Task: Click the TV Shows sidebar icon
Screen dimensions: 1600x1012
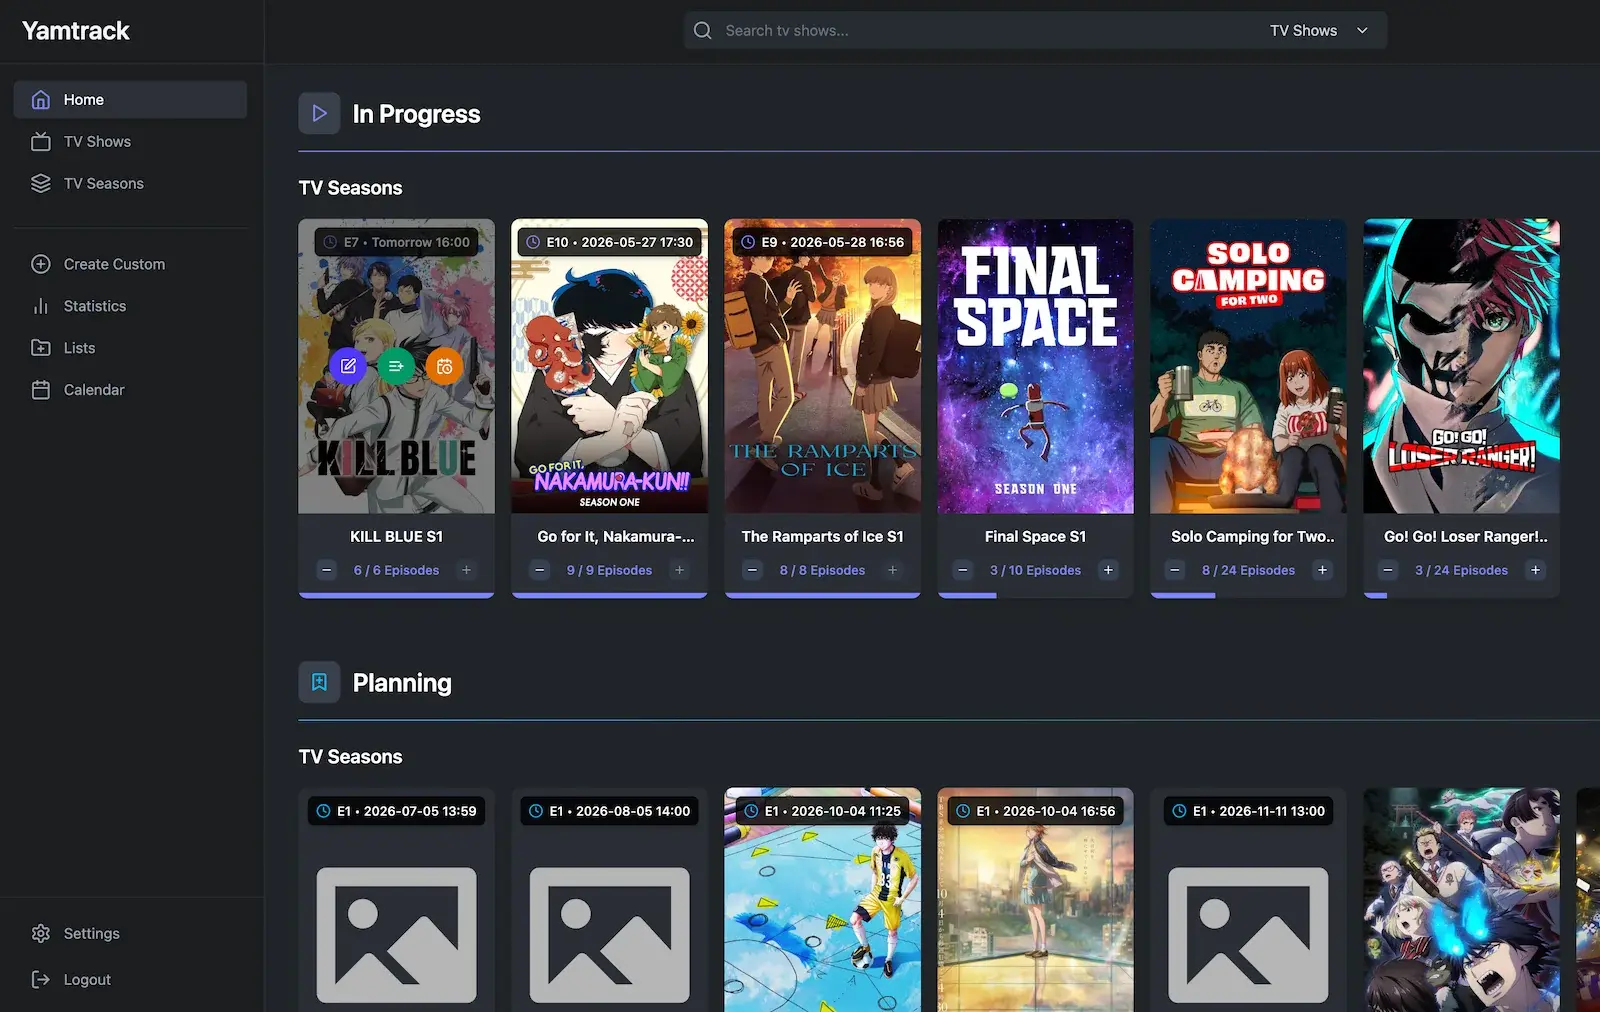Action: click(41, 142)
